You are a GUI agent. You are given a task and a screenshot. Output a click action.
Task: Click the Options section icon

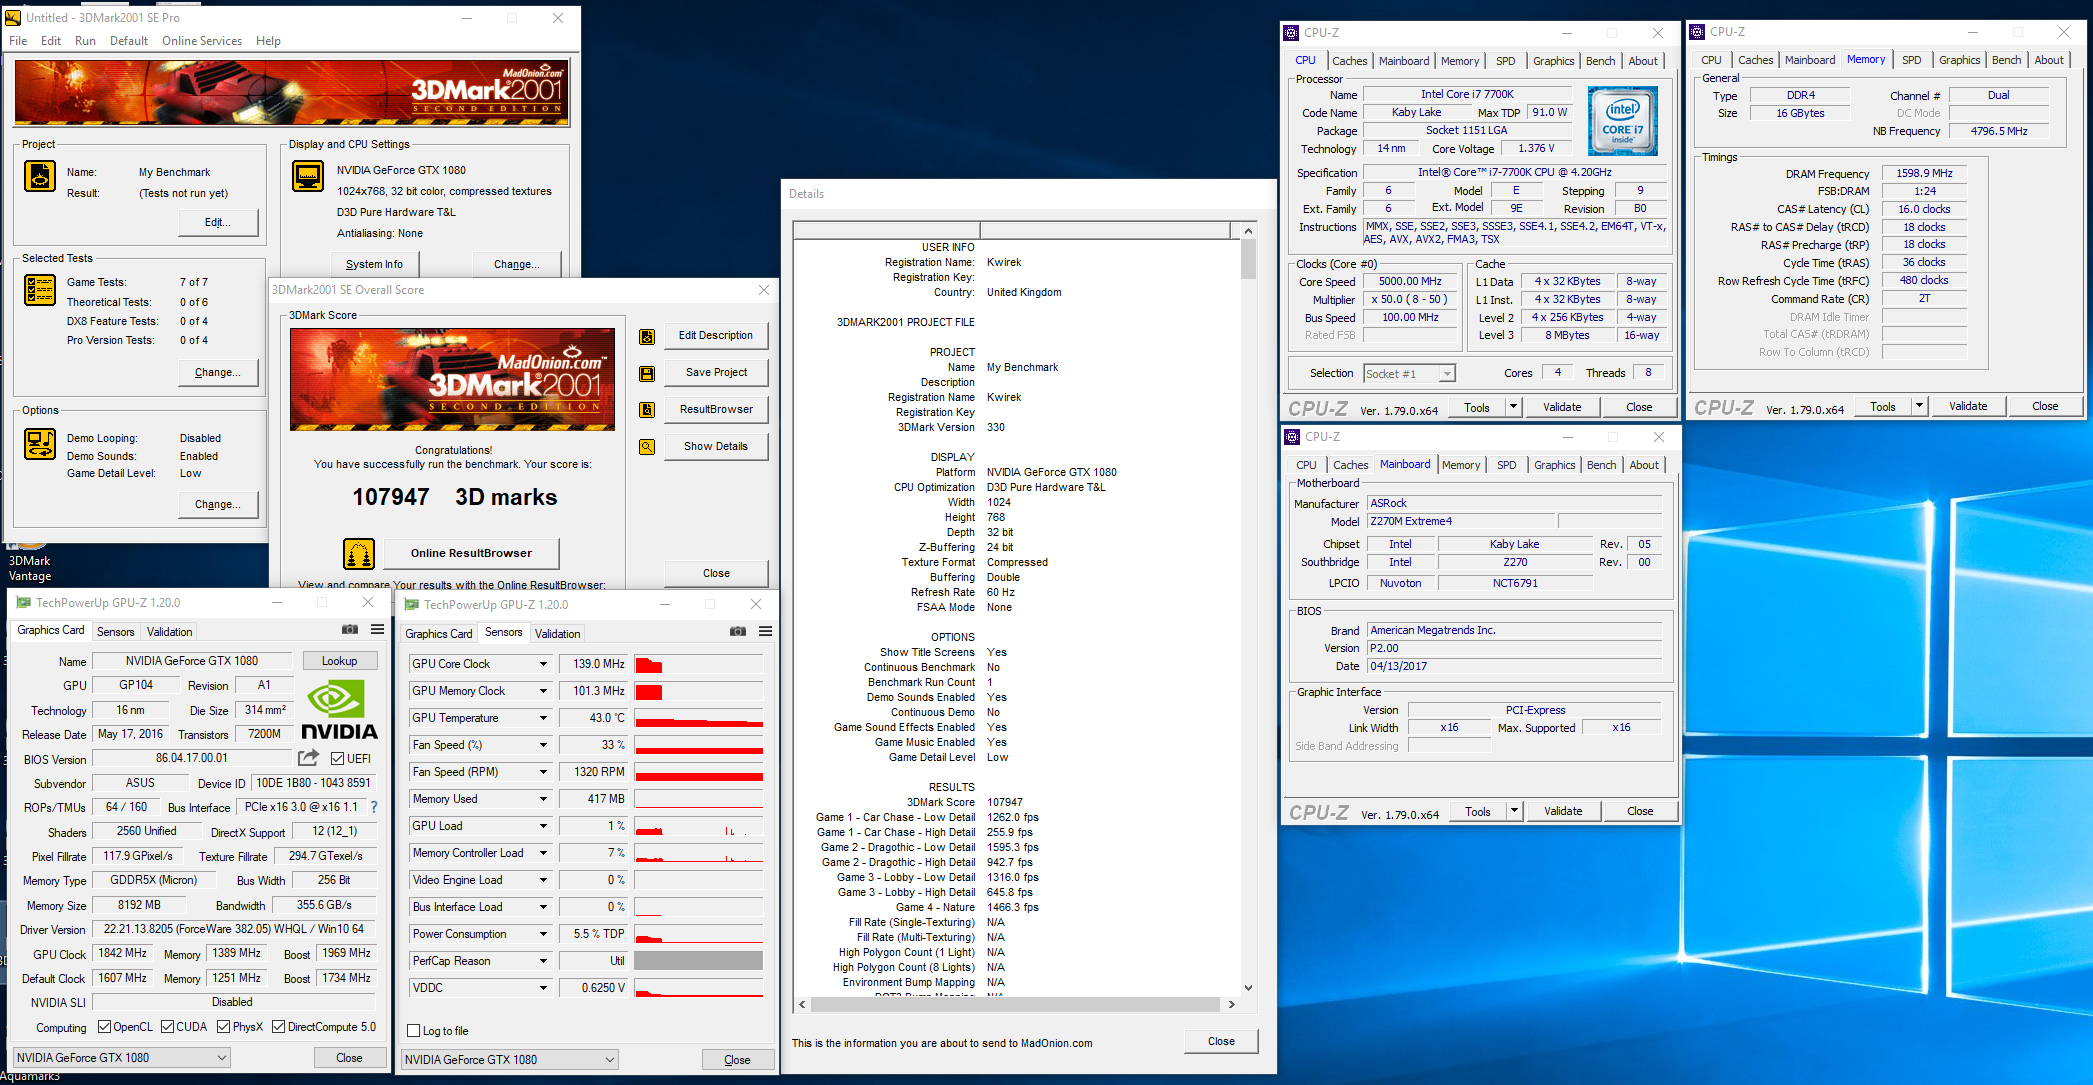40,444
